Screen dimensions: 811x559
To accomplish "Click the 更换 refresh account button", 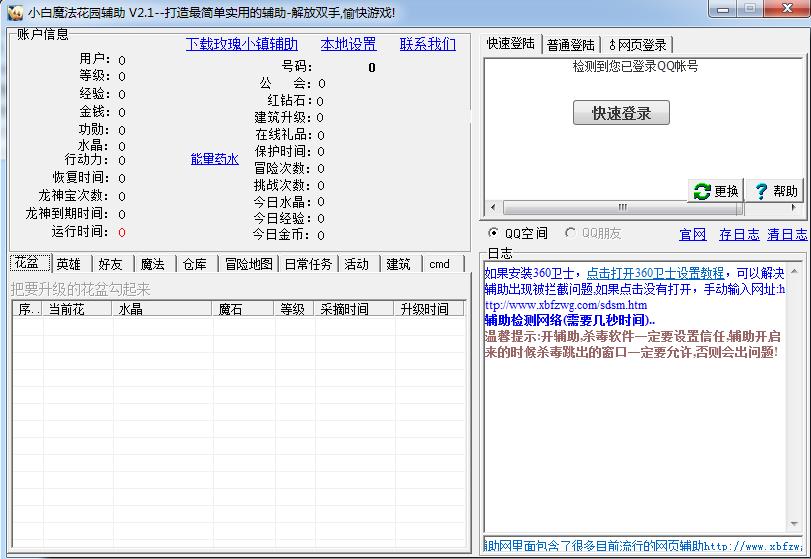I will [x=716, y=191].
